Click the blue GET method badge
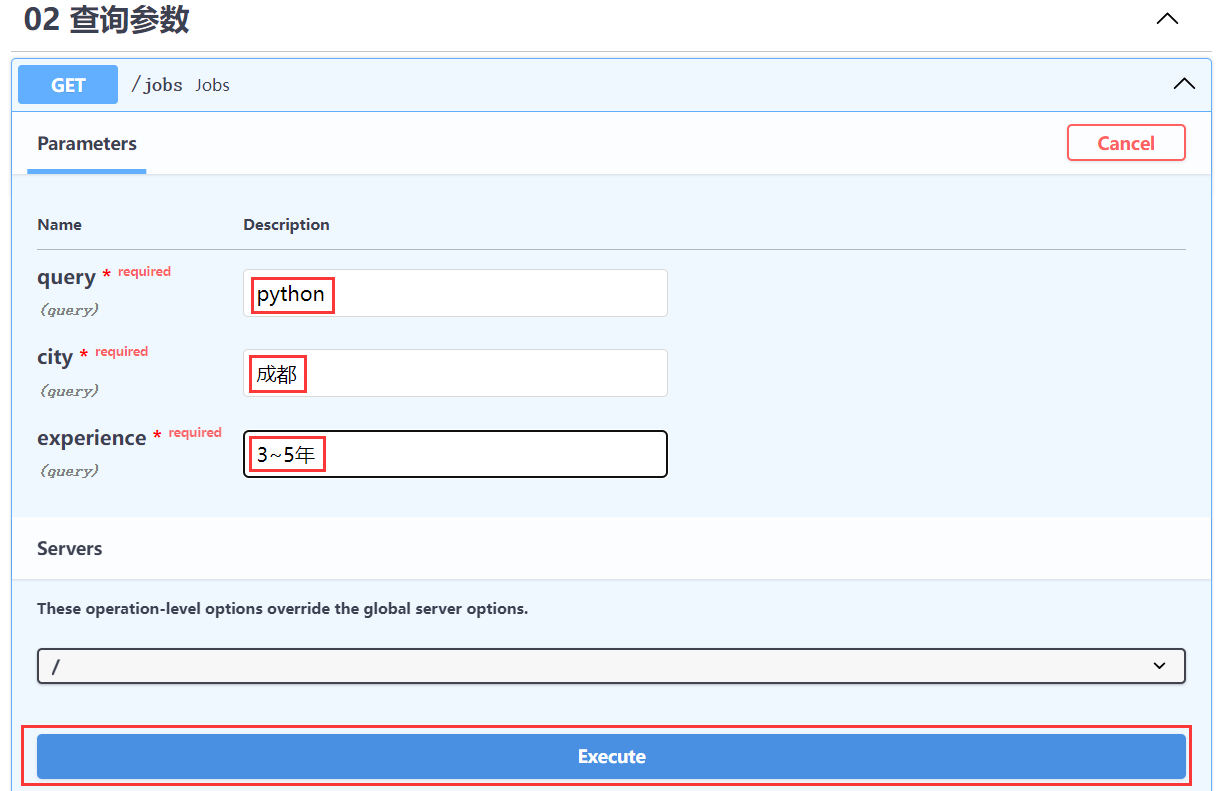Image resolution: width=1224 pixels, height=791 pixels. tap(68, 85)
